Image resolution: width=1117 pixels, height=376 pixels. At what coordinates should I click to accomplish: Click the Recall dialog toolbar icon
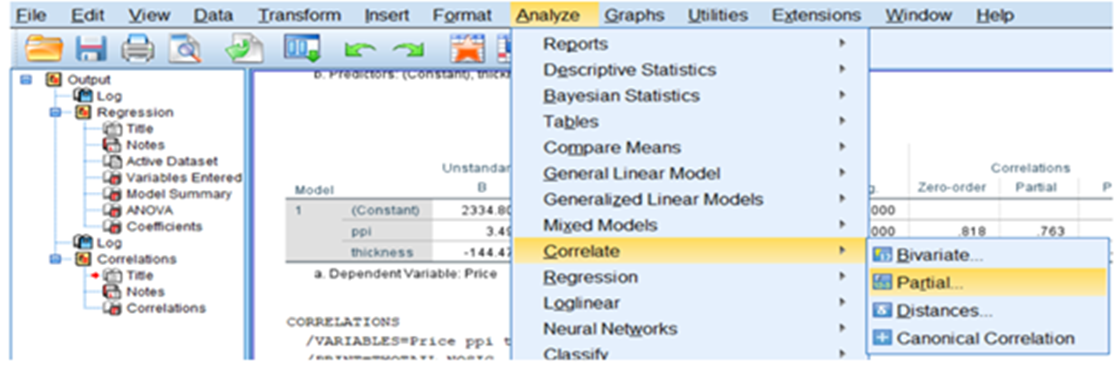(x=301, y=51)
